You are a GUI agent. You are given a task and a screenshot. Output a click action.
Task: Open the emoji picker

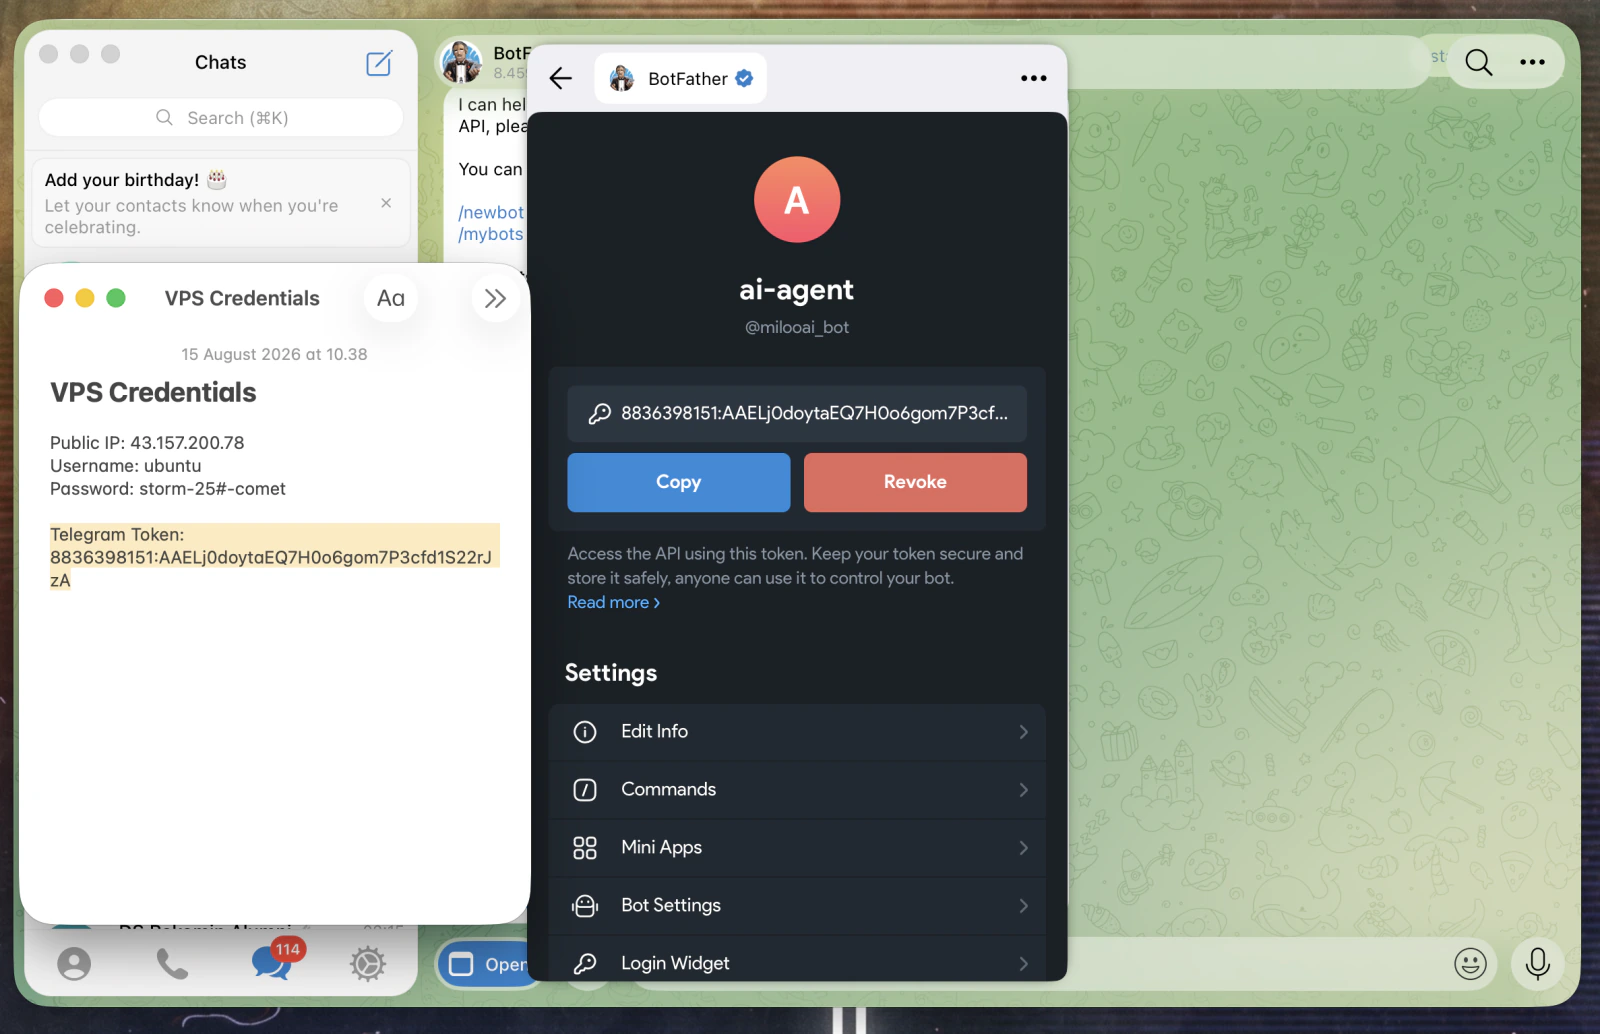coord(1470,964)
